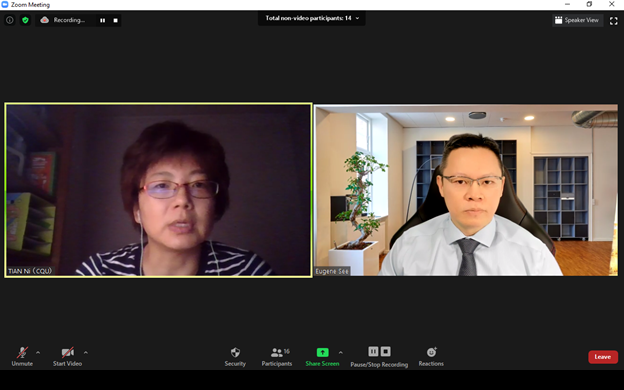This screenshot has width=624, height=390.
Task: Click the Eugene See name label
Action: pos(332,271)
